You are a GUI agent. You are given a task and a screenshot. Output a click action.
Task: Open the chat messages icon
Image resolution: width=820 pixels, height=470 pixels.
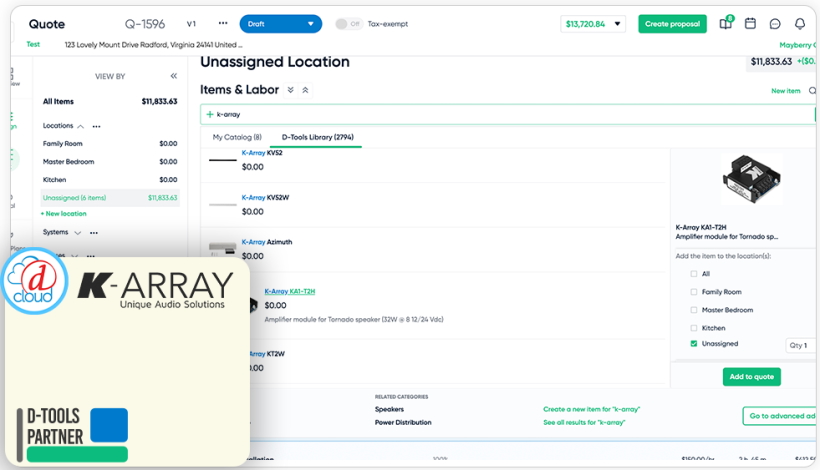pyautogui.click(x=775, y=24)
